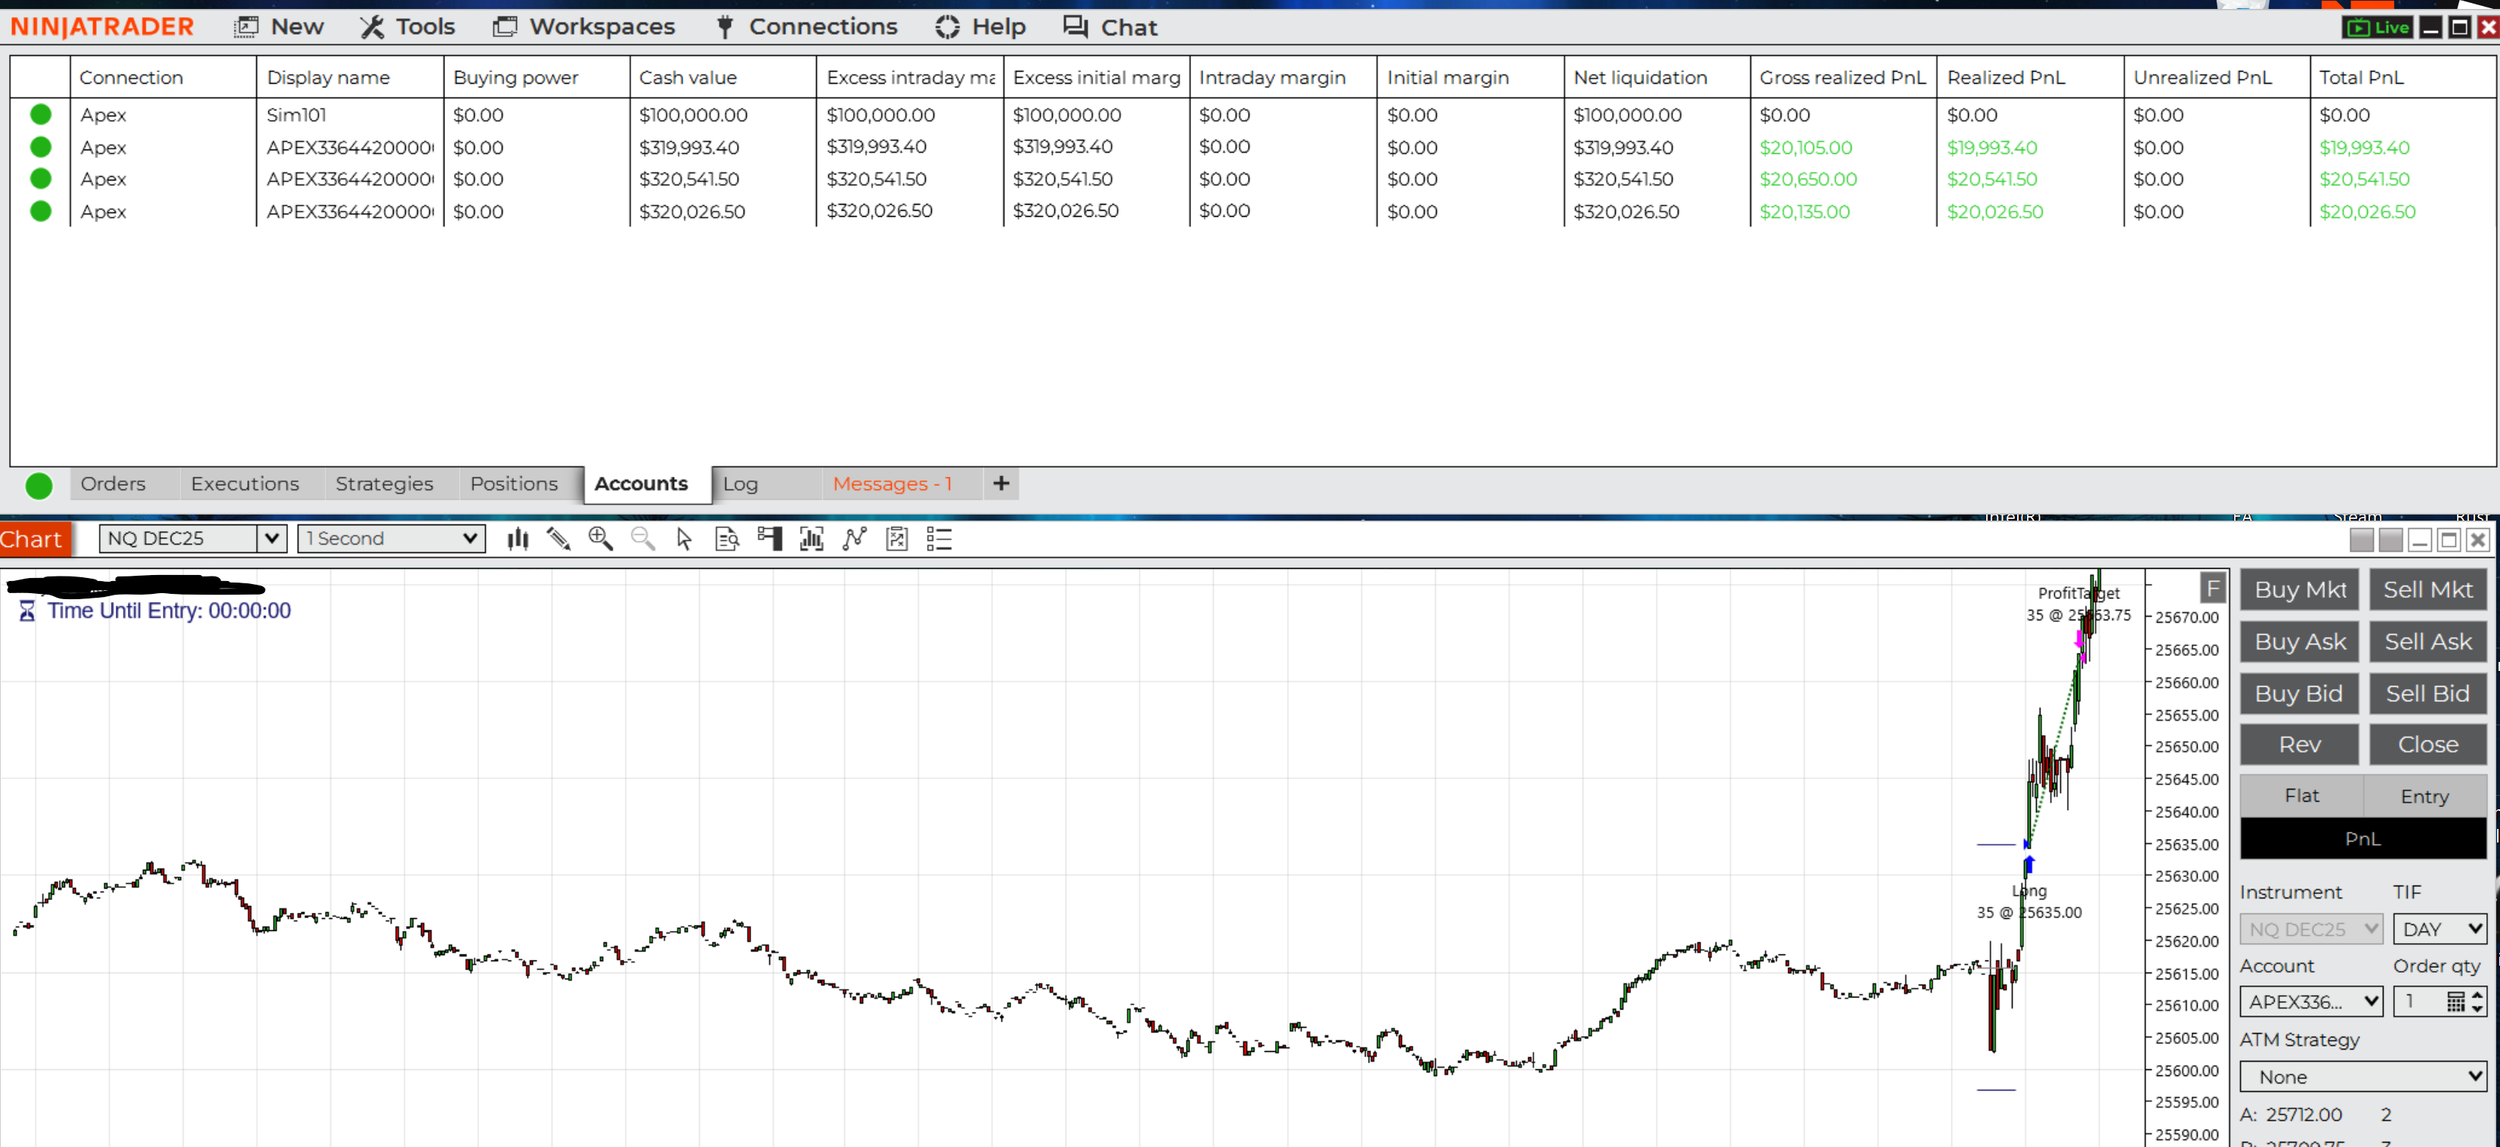Open the Chart Trader panel icon
This screenshot has height=1147, width=2500.
[x=771, y=539]
